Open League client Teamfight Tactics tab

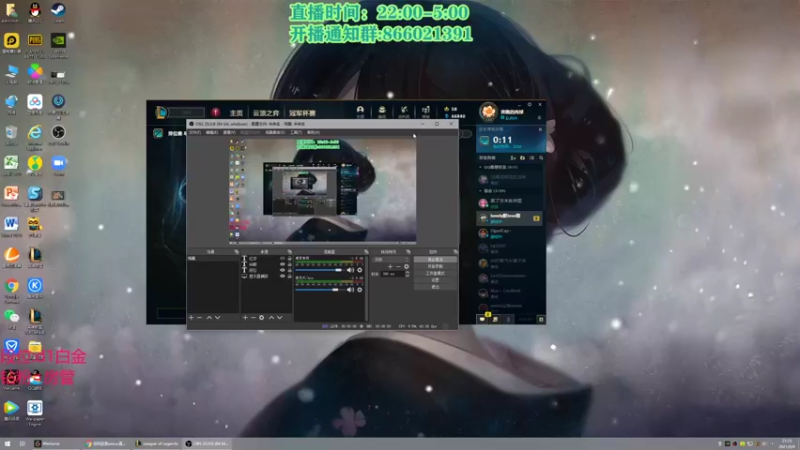(266, 113)
